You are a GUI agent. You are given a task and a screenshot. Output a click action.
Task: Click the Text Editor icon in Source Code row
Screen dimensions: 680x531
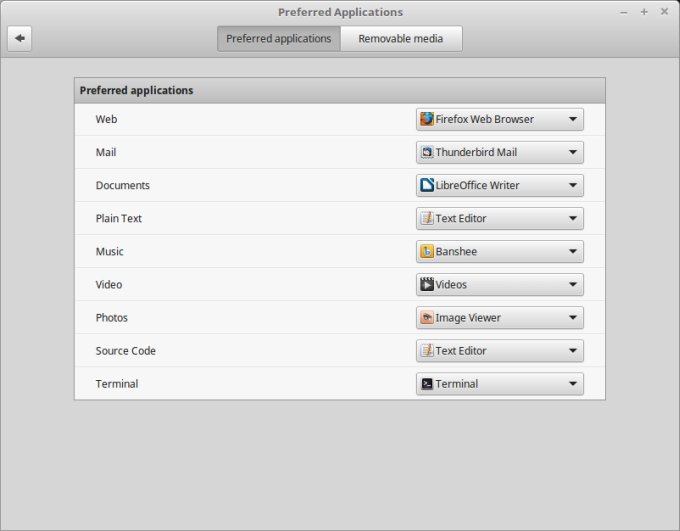click(427, 351)
